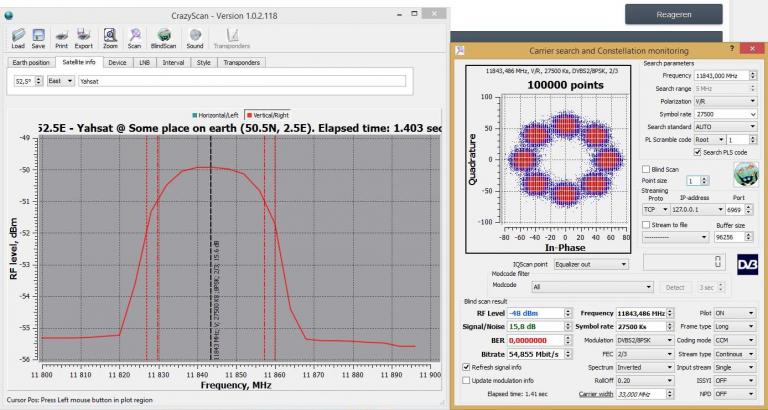Viewport: 768px width, 410px height.
Task: Open the Polarization V/R dropdown
Action: point(725,101)
